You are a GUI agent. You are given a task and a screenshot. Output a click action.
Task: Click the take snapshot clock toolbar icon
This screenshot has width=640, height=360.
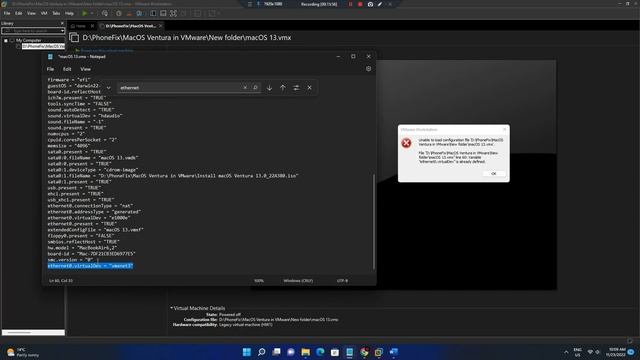119,13
